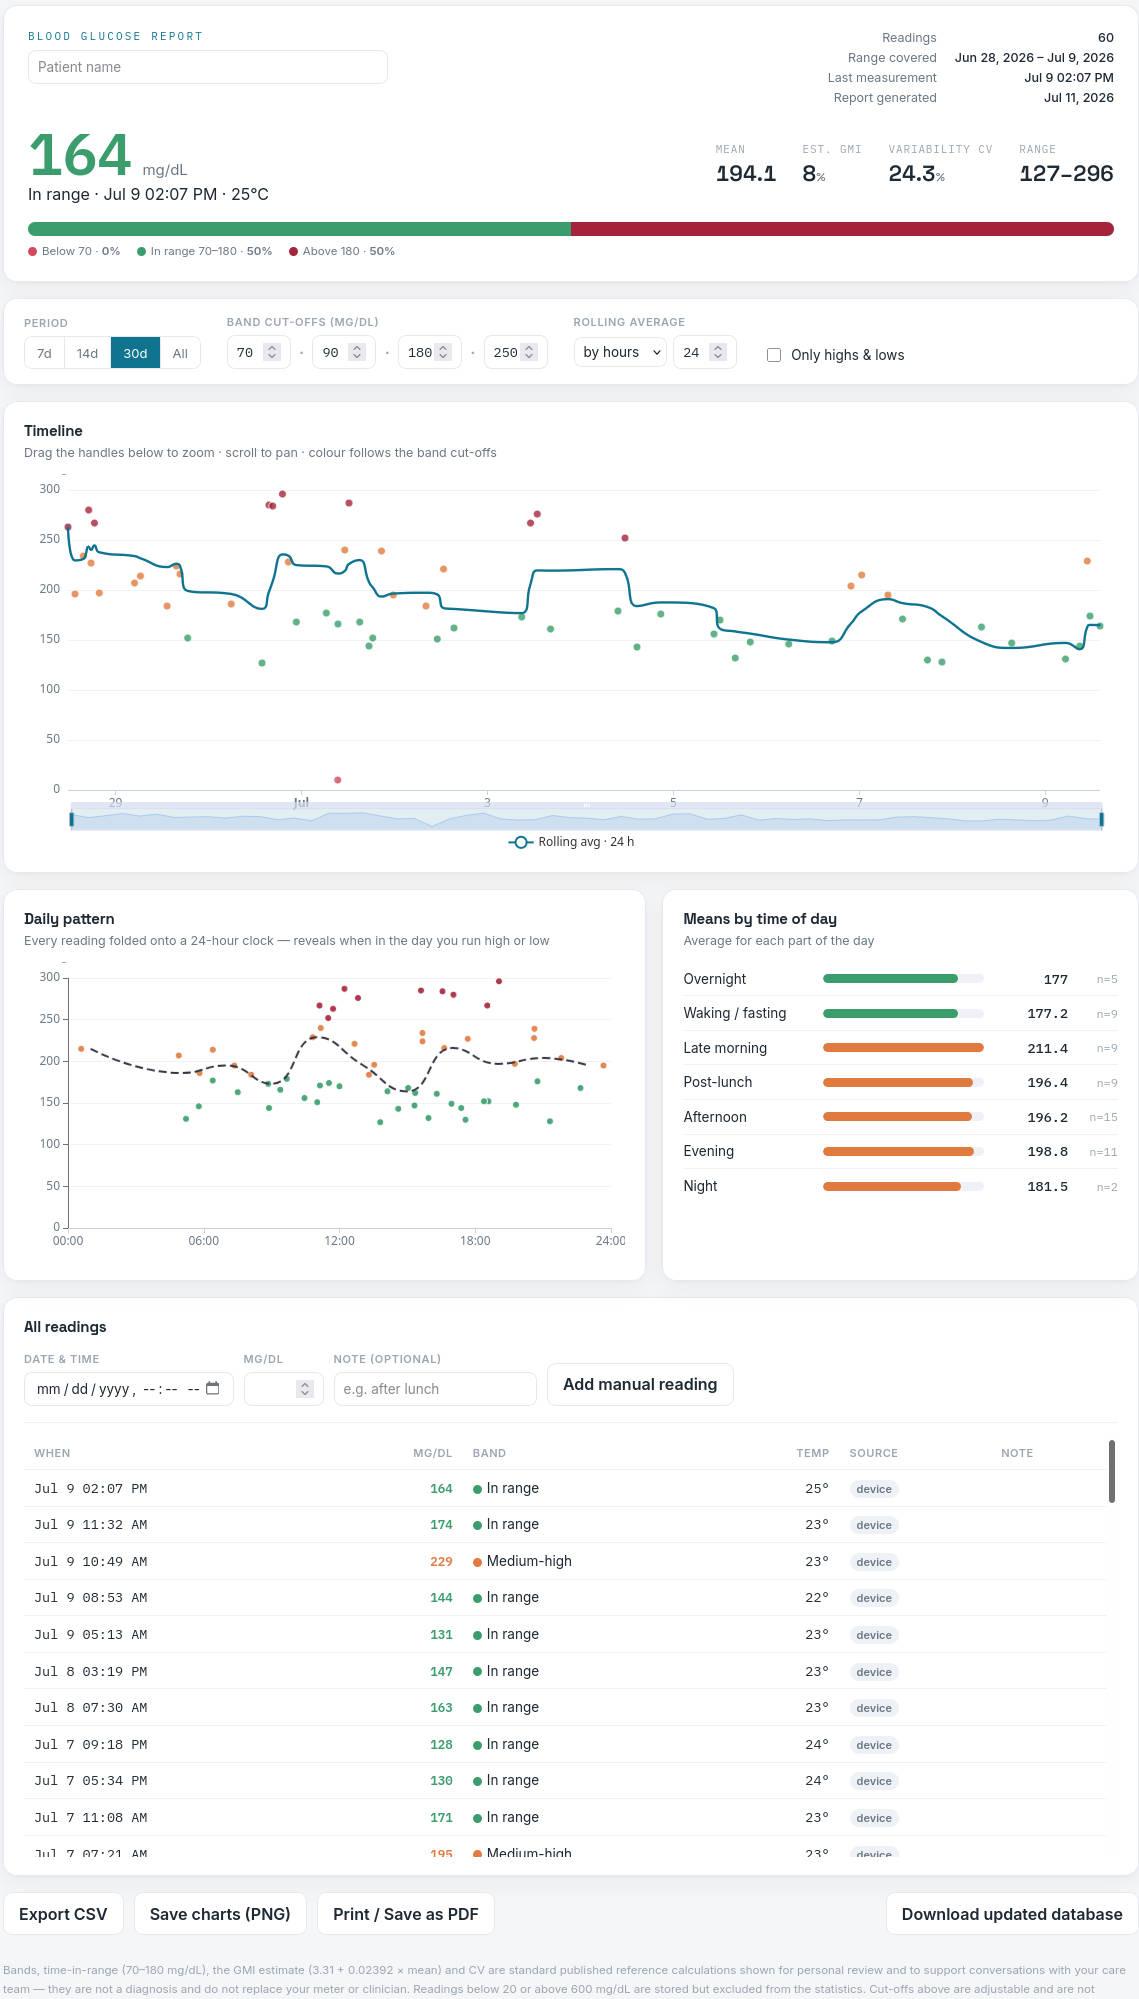Click the 180 cut-off spinner arrows
This screenshot has width=1139, height=1999.
[x=443, y=352]
